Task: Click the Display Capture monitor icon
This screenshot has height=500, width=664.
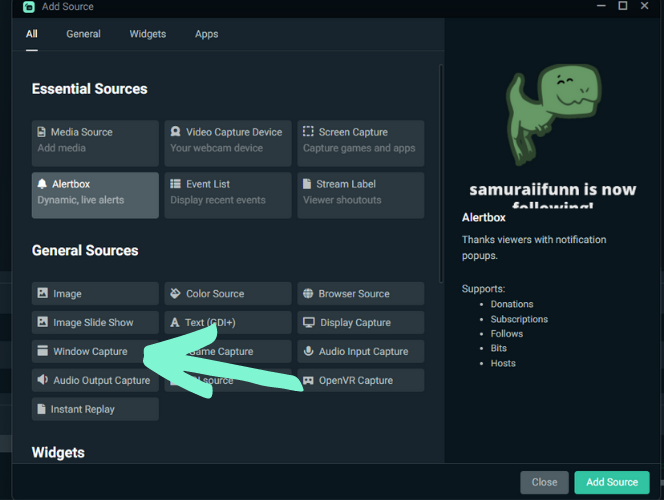Action: tap(309, 322)
